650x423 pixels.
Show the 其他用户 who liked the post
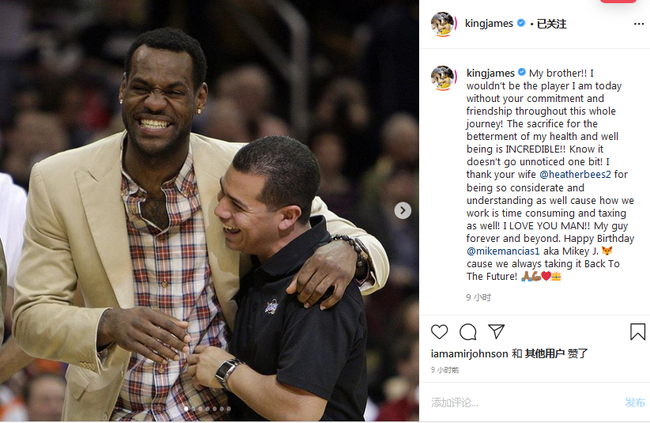coord(545,354)
